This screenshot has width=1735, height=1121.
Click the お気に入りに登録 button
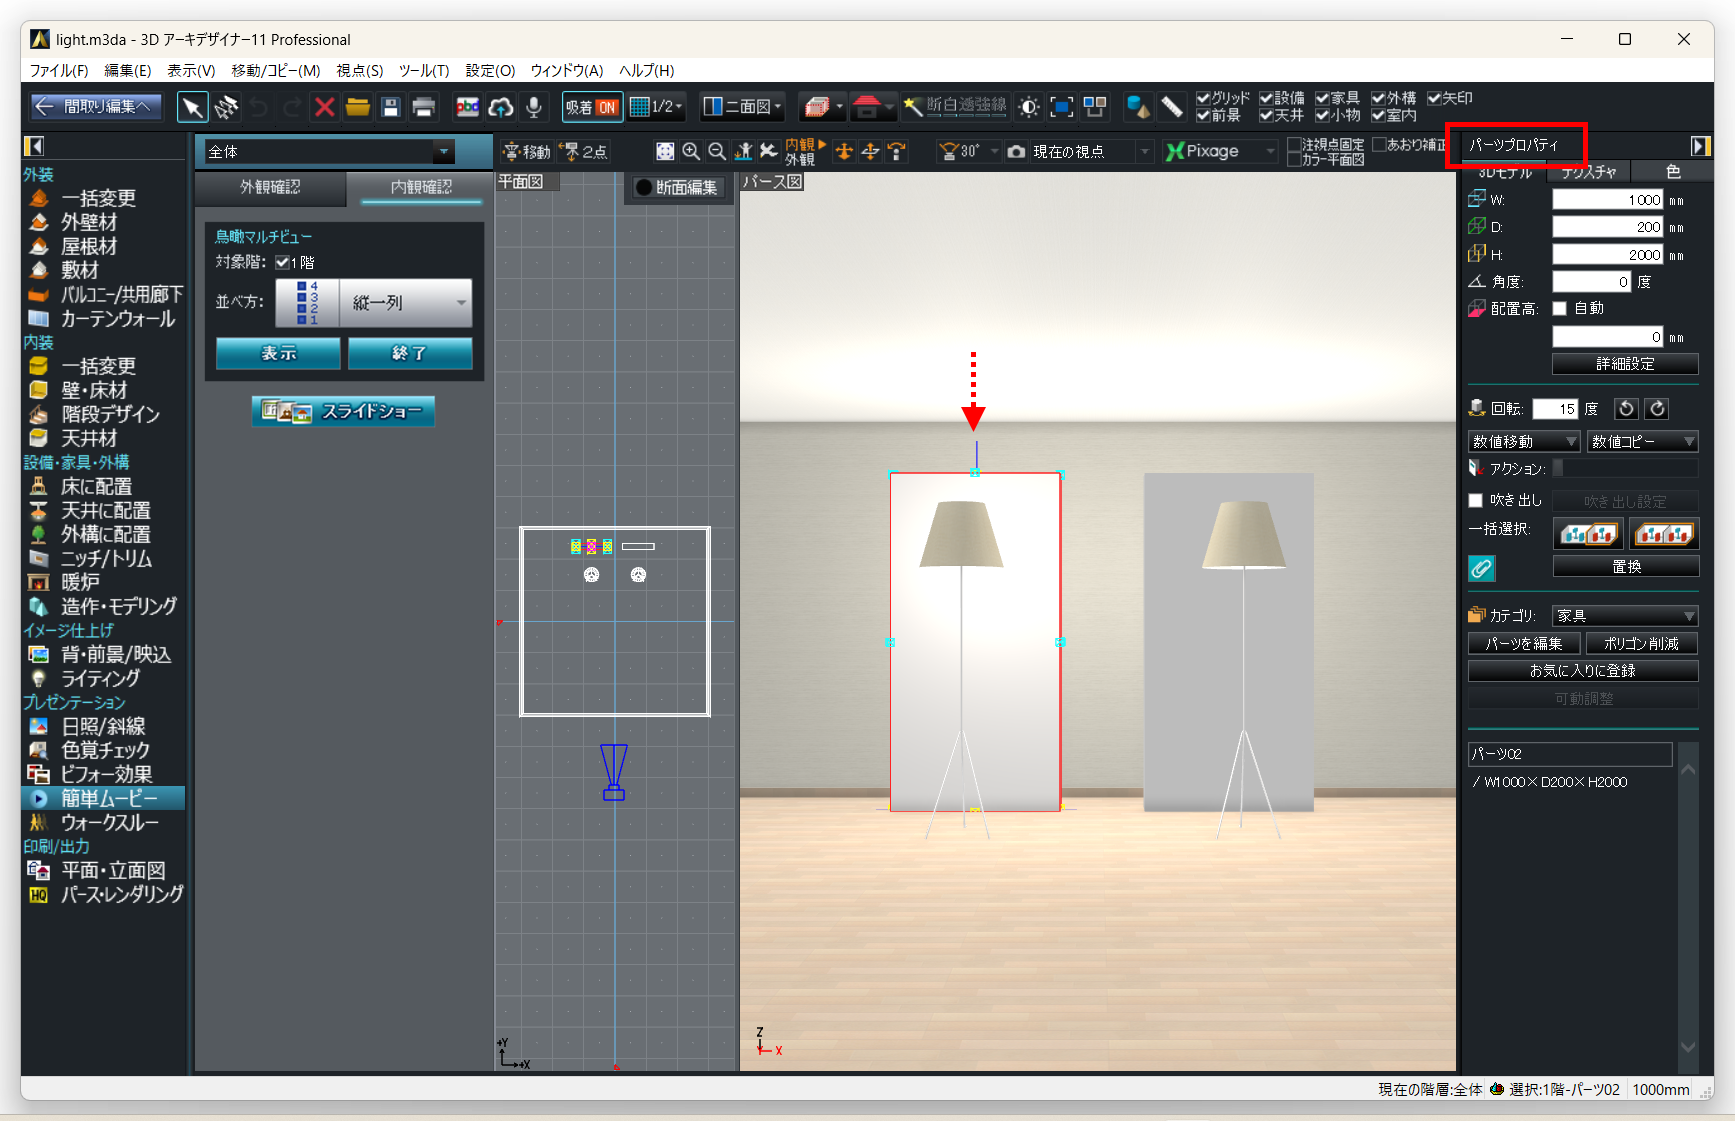coord(1582,671)
